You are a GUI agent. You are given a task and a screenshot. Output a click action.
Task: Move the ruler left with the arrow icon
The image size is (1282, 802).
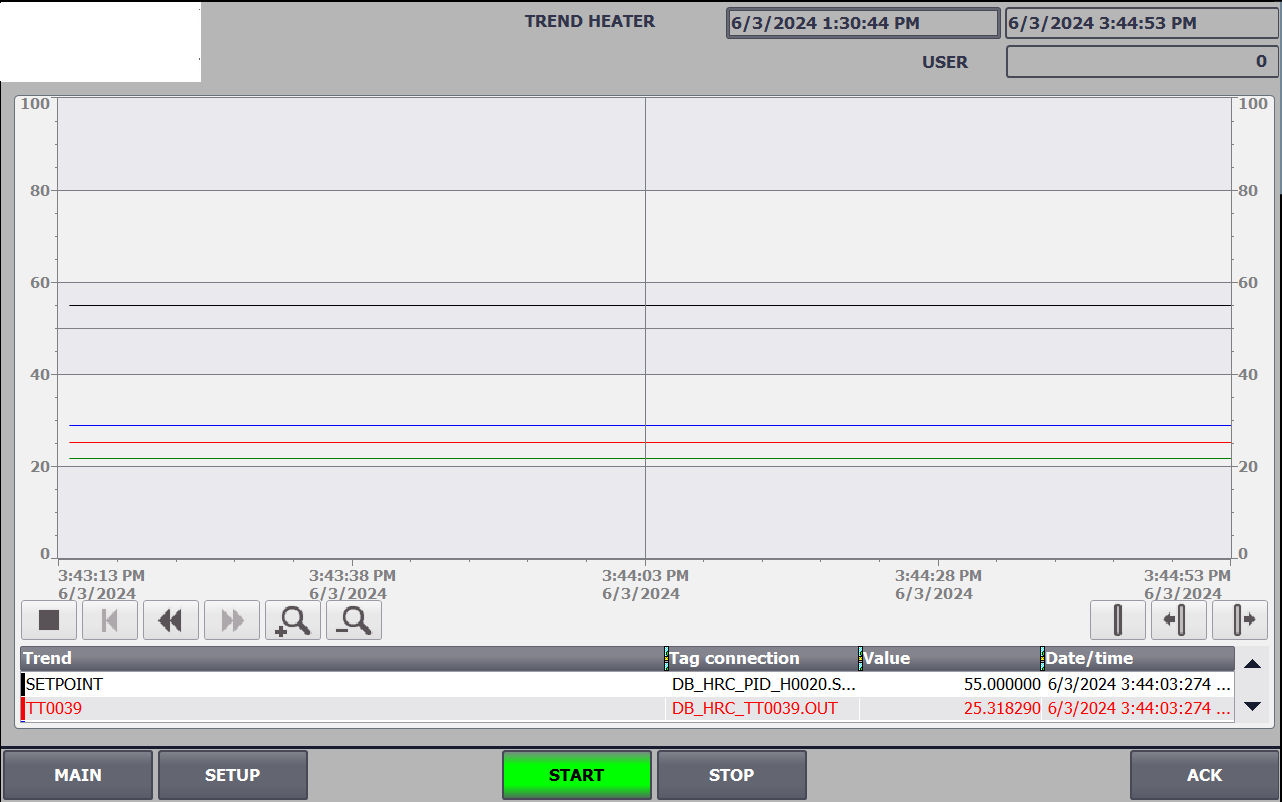[1178, 621]
